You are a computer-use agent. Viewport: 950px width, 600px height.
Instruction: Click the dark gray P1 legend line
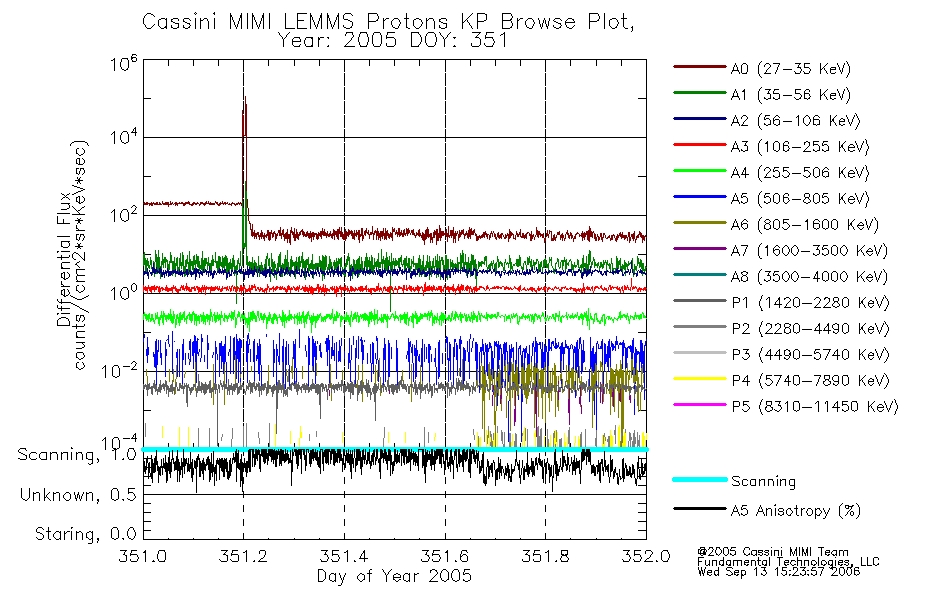click(x=700, y=301)
